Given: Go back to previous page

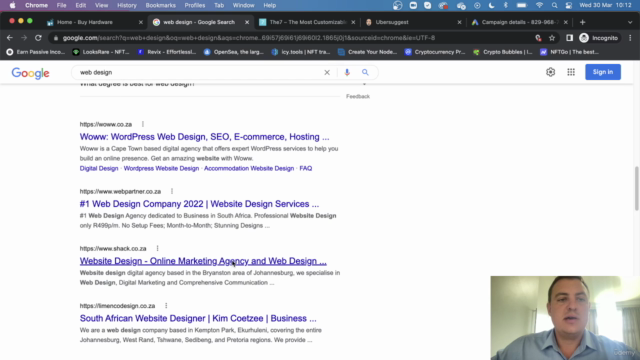Looking at the screenshot, I should tap(10, 38).
